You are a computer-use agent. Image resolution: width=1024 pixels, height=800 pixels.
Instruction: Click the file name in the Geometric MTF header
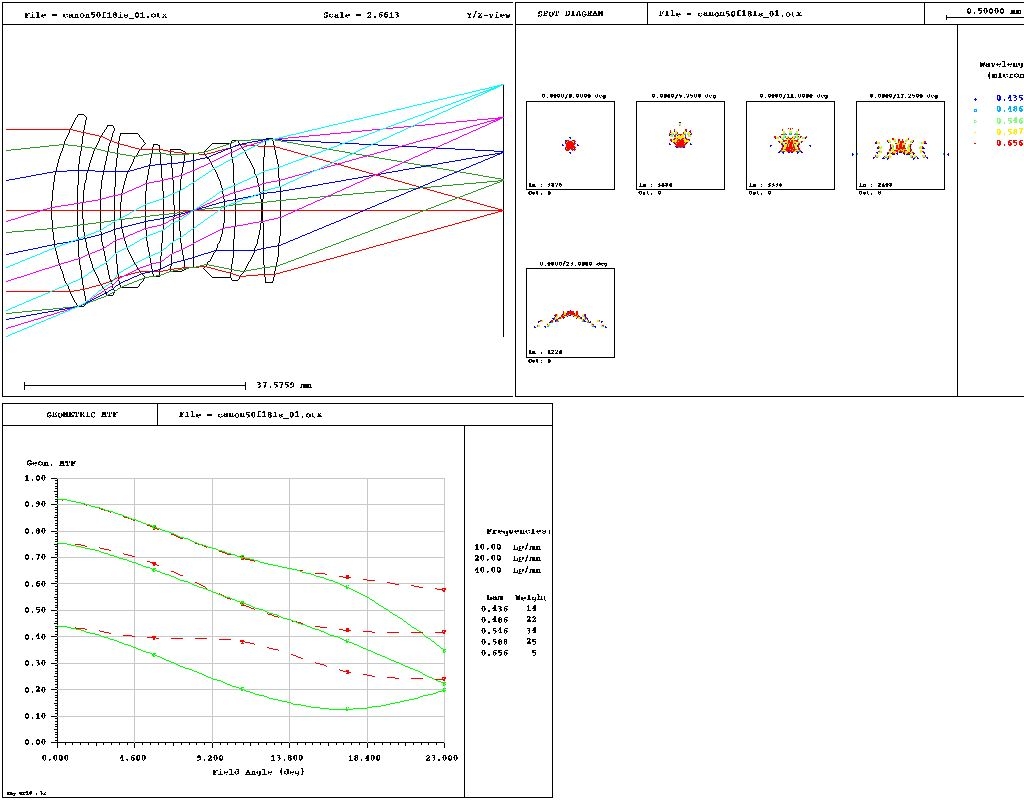tap(250, 415)
